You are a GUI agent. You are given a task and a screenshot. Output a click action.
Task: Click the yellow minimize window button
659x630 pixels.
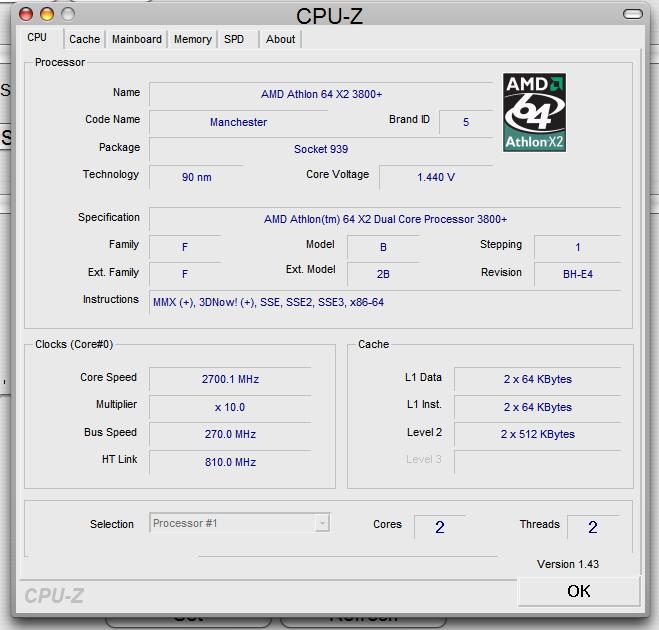pyautogui.click(x=47, y=14)
